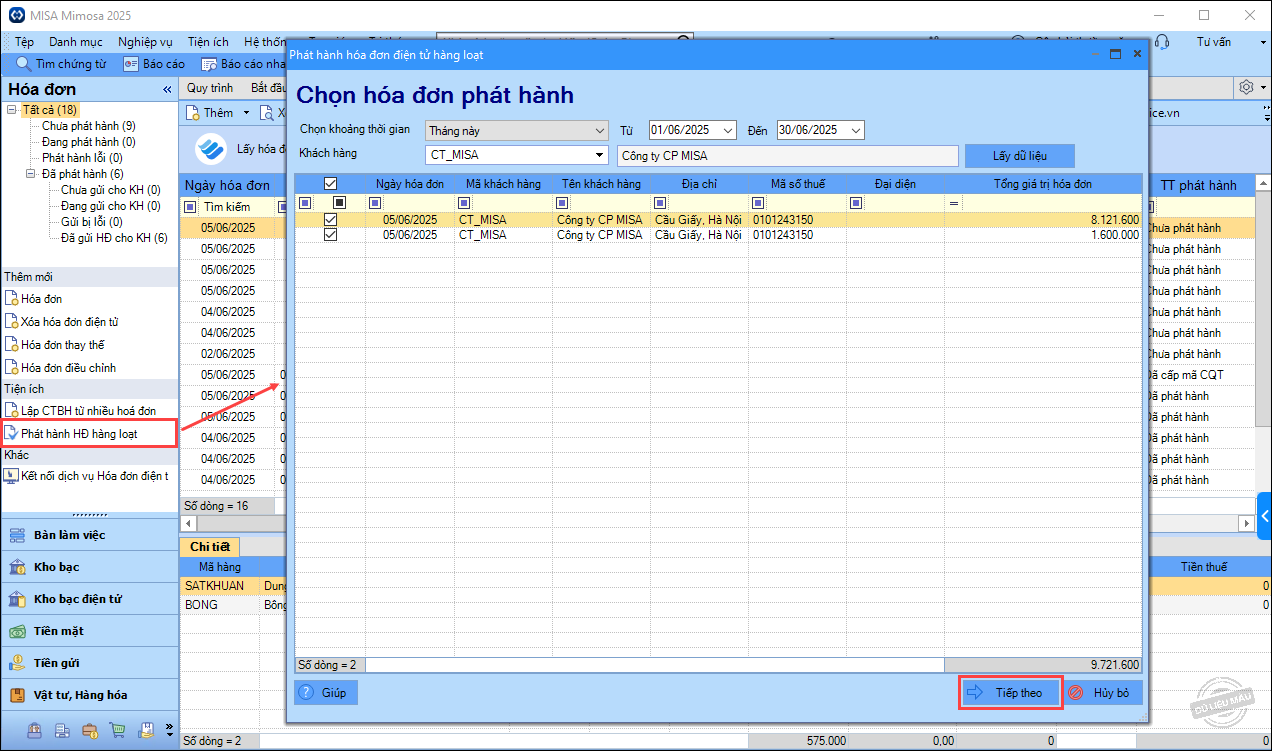Screen dimensions: 1272x751
Task: Click the MISA Mimosa logo in title bar
Action: [x=16, y=16]
